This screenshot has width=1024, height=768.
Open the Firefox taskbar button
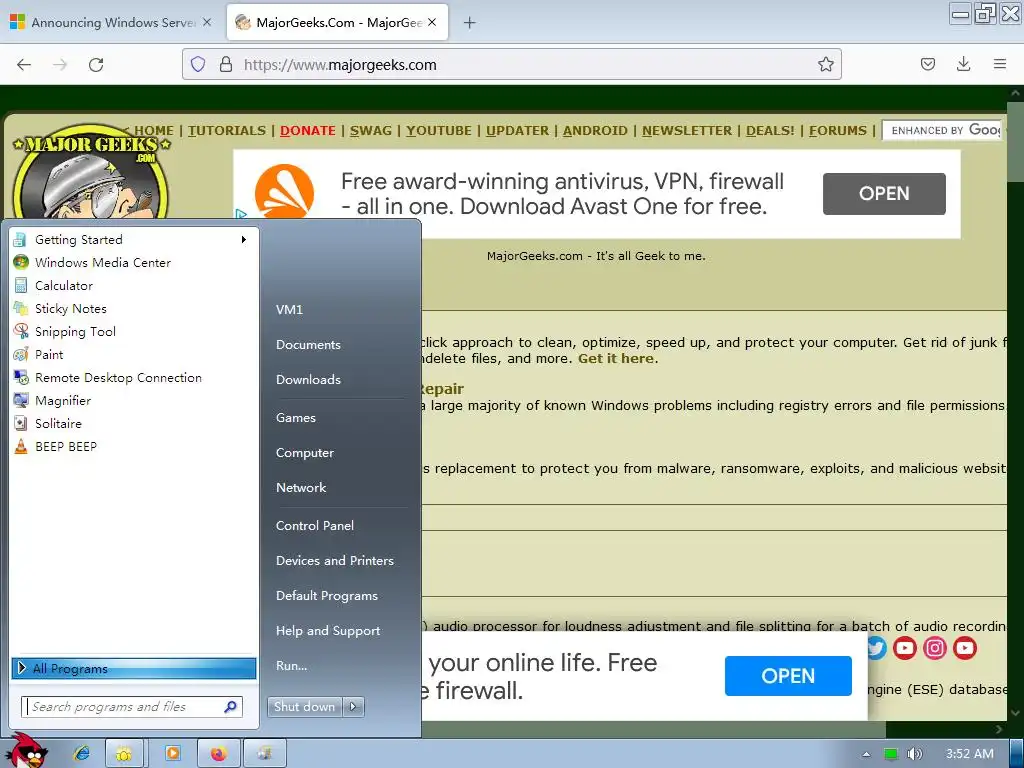click(x=218, y=754)
